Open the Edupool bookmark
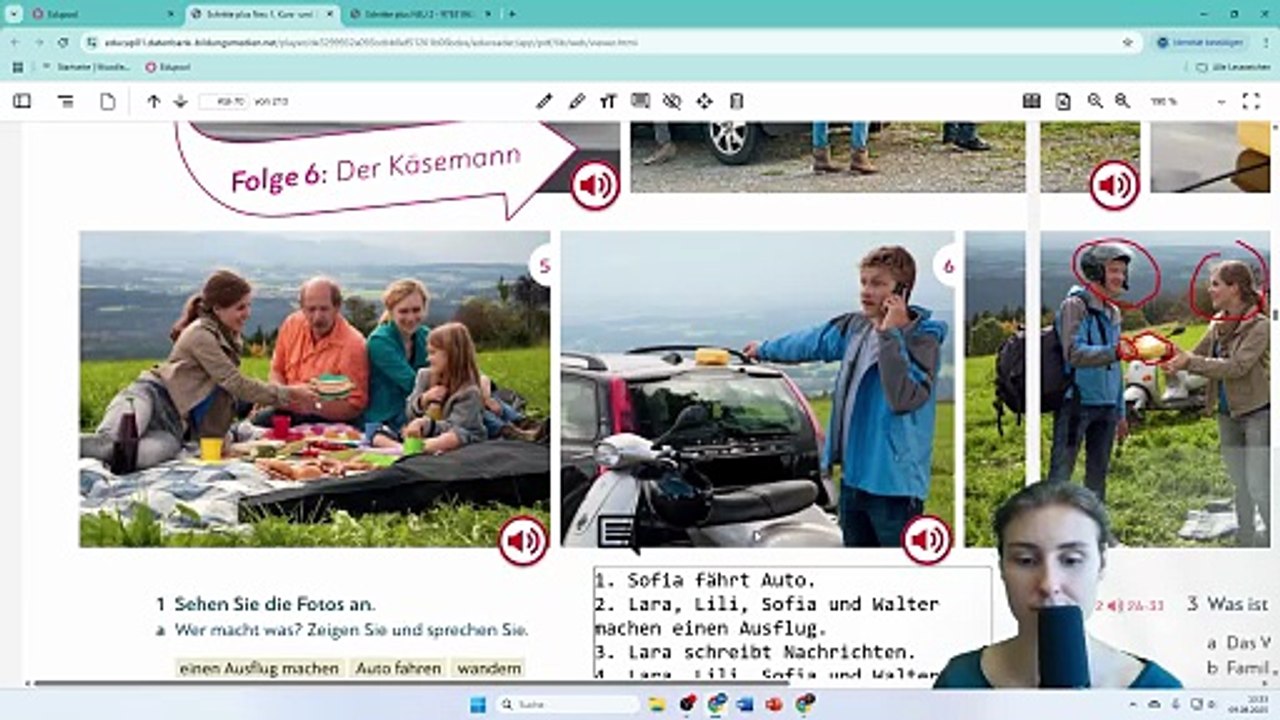 tap(166, 67)
